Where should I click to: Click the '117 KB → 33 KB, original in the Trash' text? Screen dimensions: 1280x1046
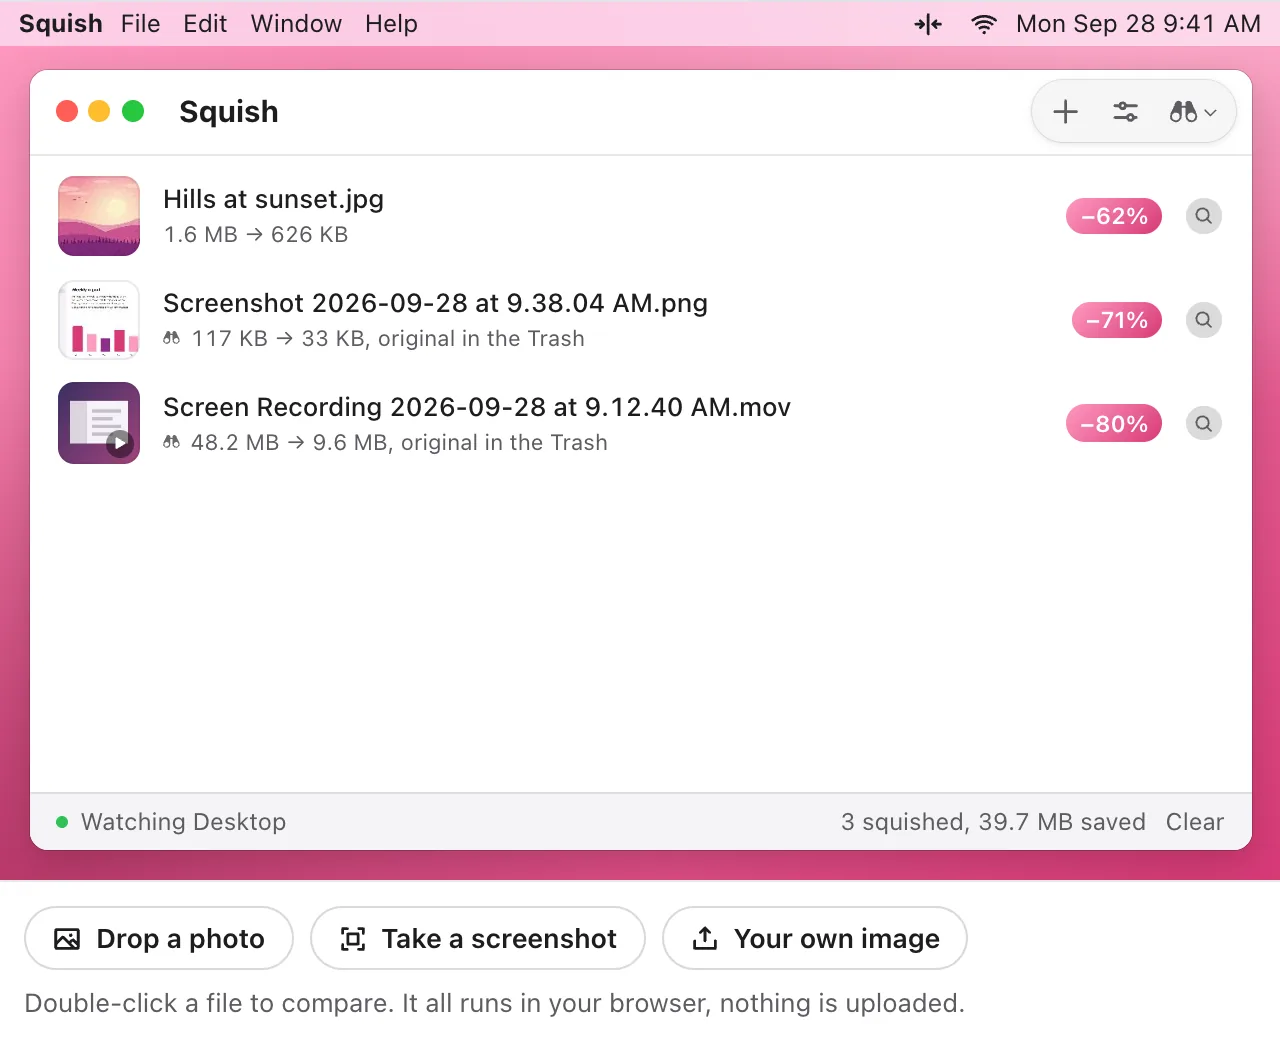[388, 339]
